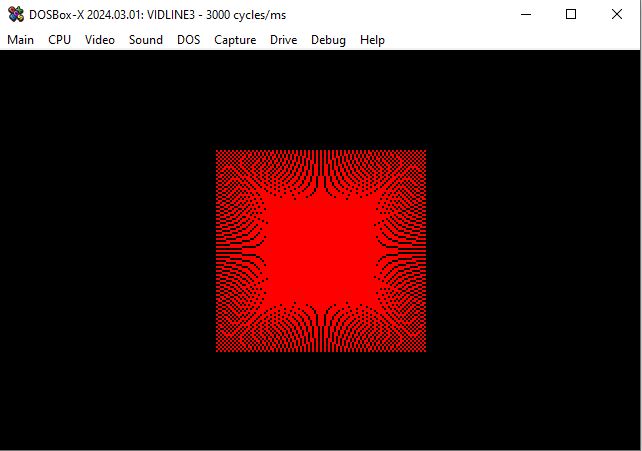
Task: Open the Drive menu
Action: 283,40
